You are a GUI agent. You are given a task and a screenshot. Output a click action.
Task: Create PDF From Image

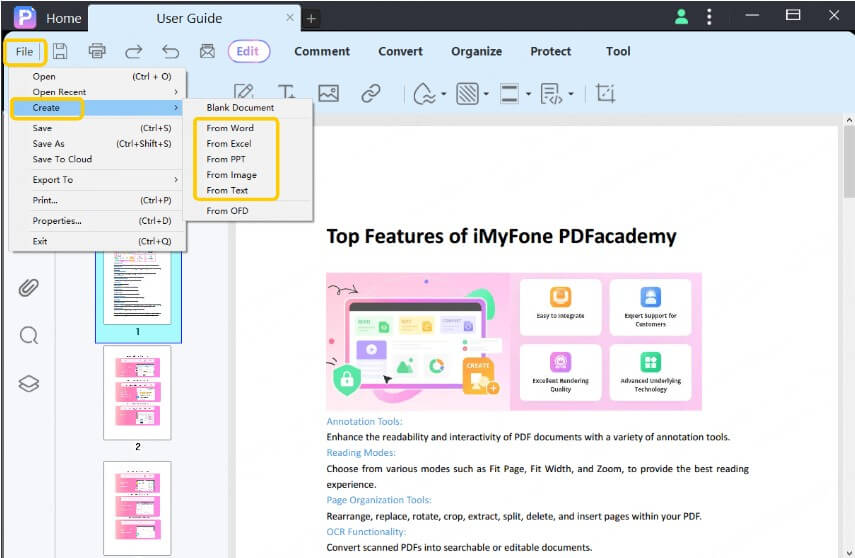(x=249, y=175)
